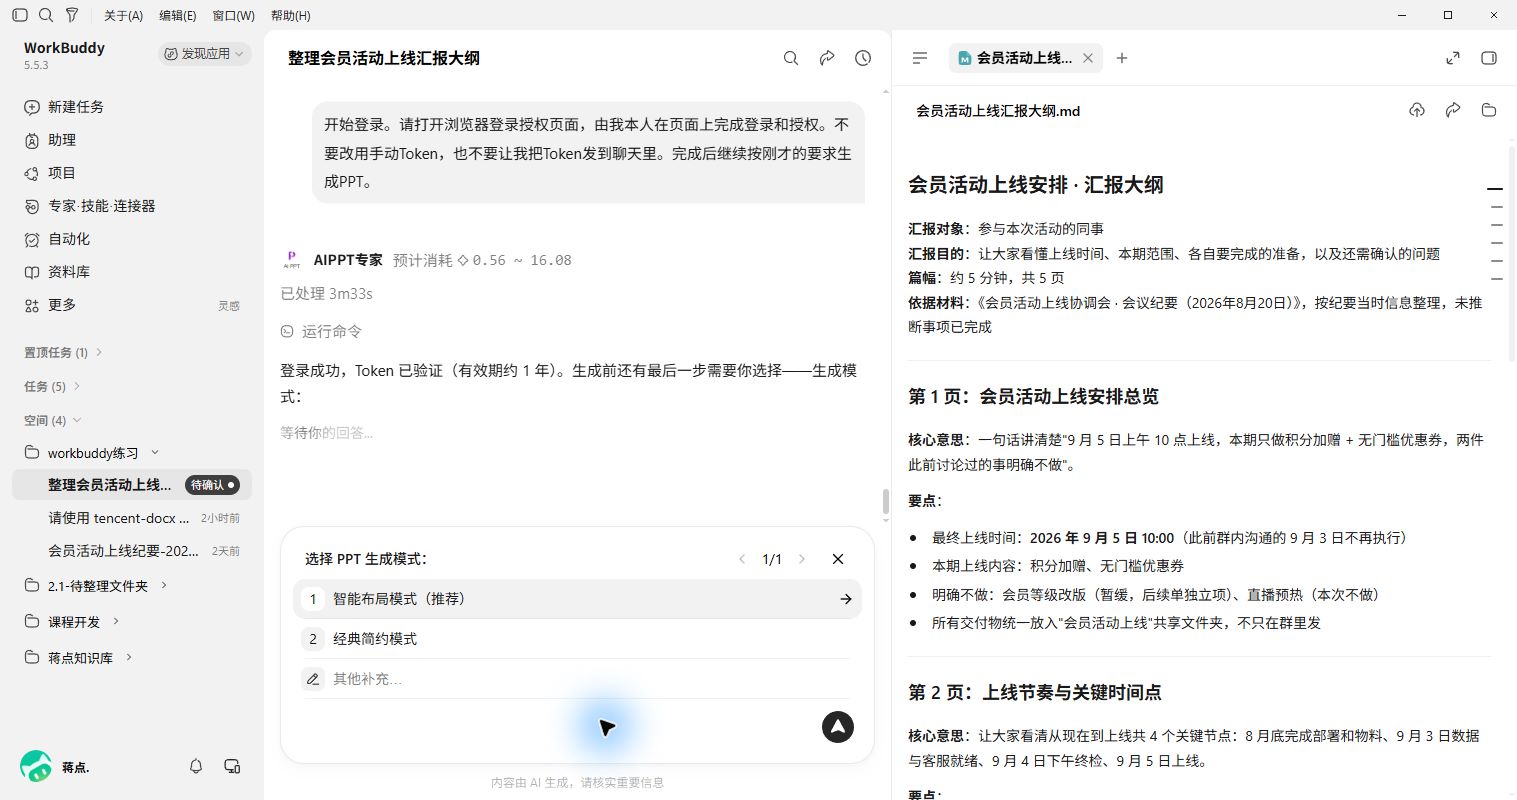
Task: Collapse 空间 (4) group
Action: pyautogui.click(x=52, y=420)
